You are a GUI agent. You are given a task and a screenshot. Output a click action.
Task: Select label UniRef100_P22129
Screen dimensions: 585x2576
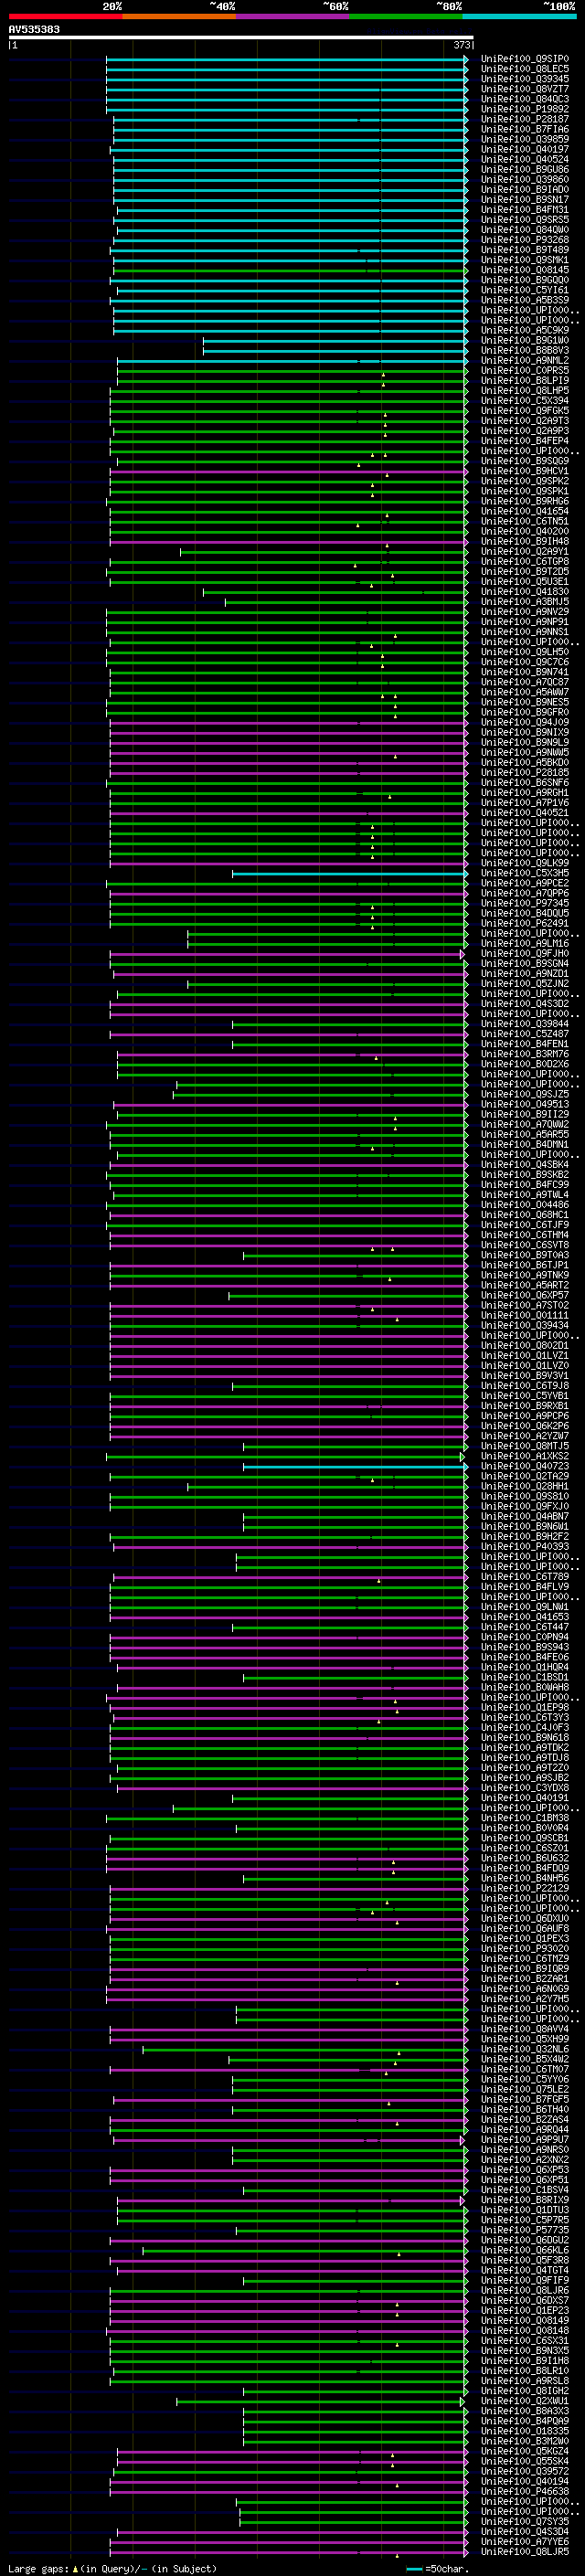(x=525, y=1888)
